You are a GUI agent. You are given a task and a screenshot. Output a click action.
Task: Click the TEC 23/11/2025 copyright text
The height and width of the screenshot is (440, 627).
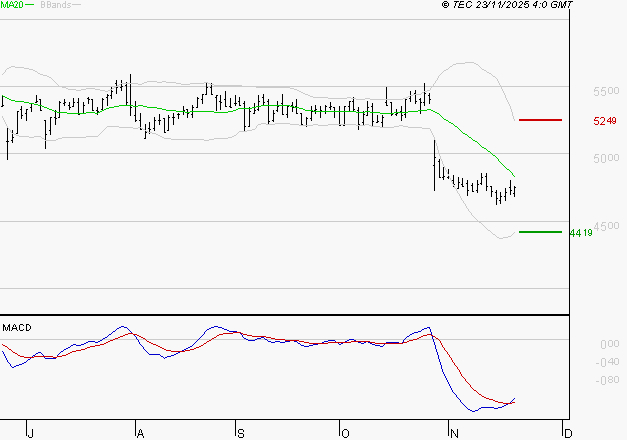click(x=507, y=4)
